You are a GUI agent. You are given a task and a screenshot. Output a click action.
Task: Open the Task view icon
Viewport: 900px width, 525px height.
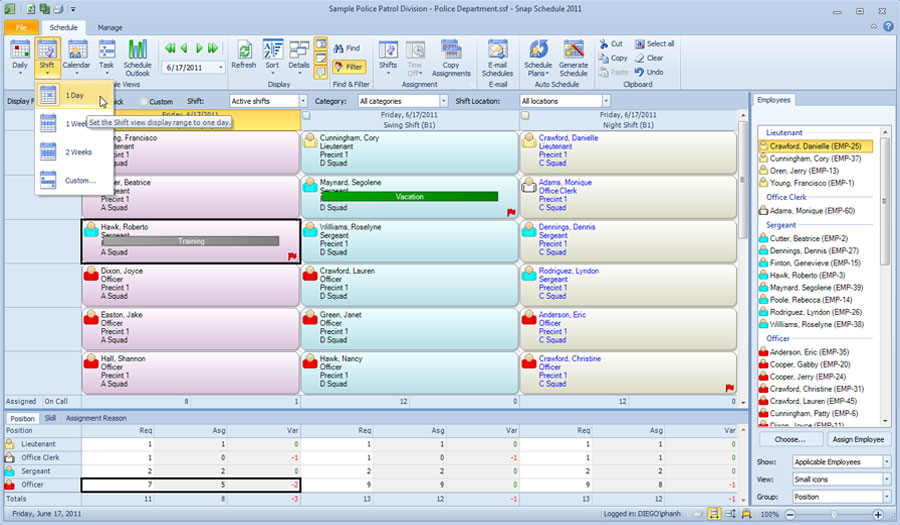[x=106, y=56]
